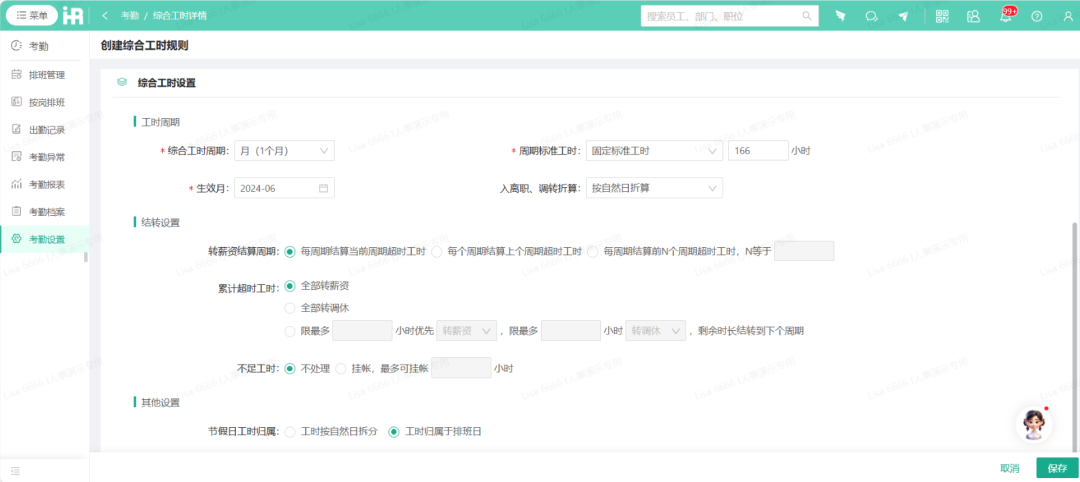1080x482 pixels.
Task: Select 每个周期结算上个周期超时工时 radio option
Action: click(437, 251)
